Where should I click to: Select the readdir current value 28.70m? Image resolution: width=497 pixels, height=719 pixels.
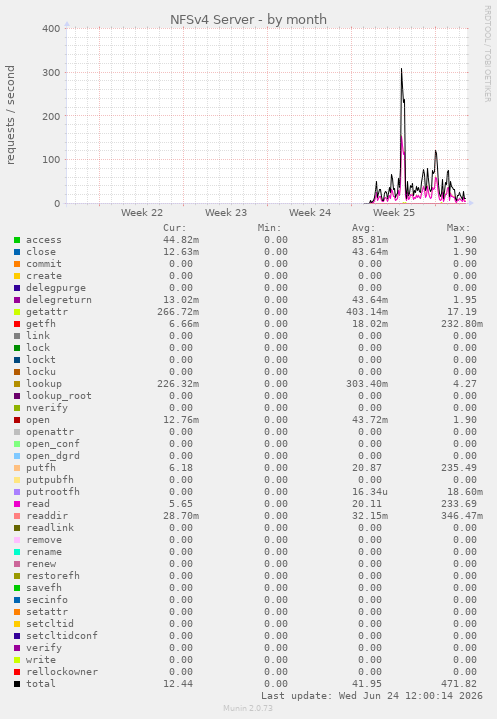181,516
